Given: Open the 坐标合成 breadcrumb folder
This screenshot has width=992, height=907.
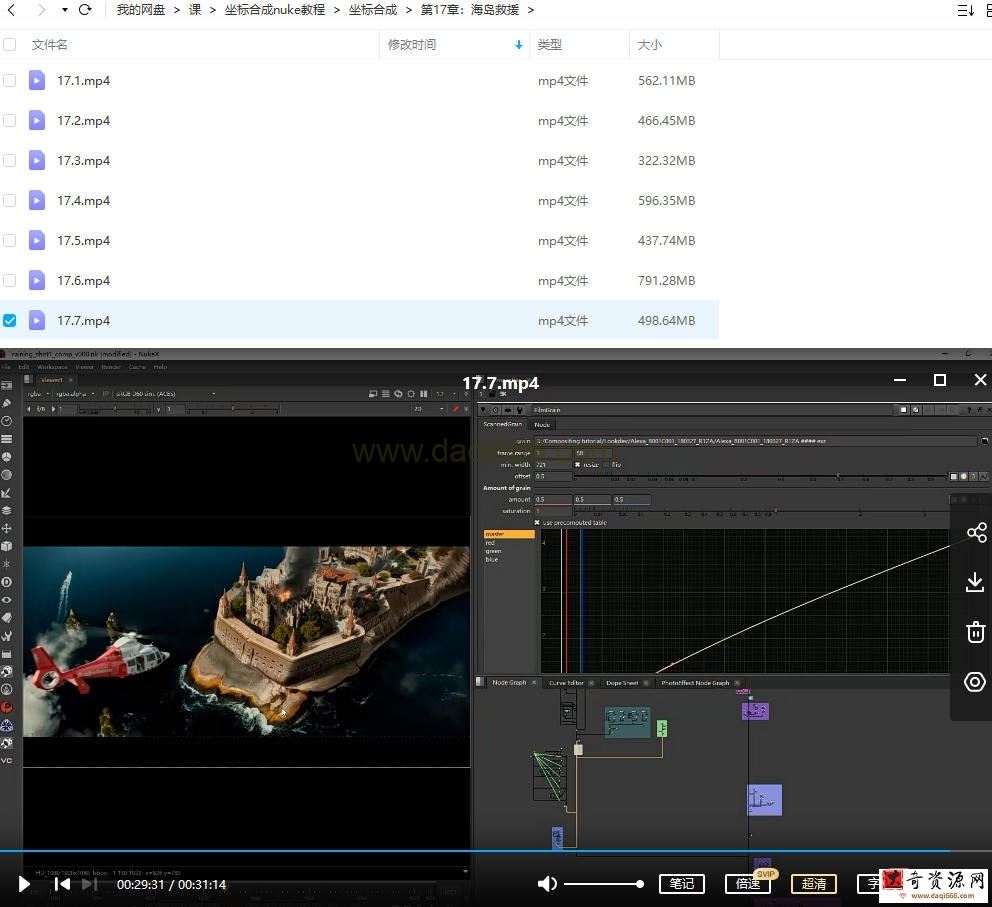Looking at the screenshot, I should (373, 10).
